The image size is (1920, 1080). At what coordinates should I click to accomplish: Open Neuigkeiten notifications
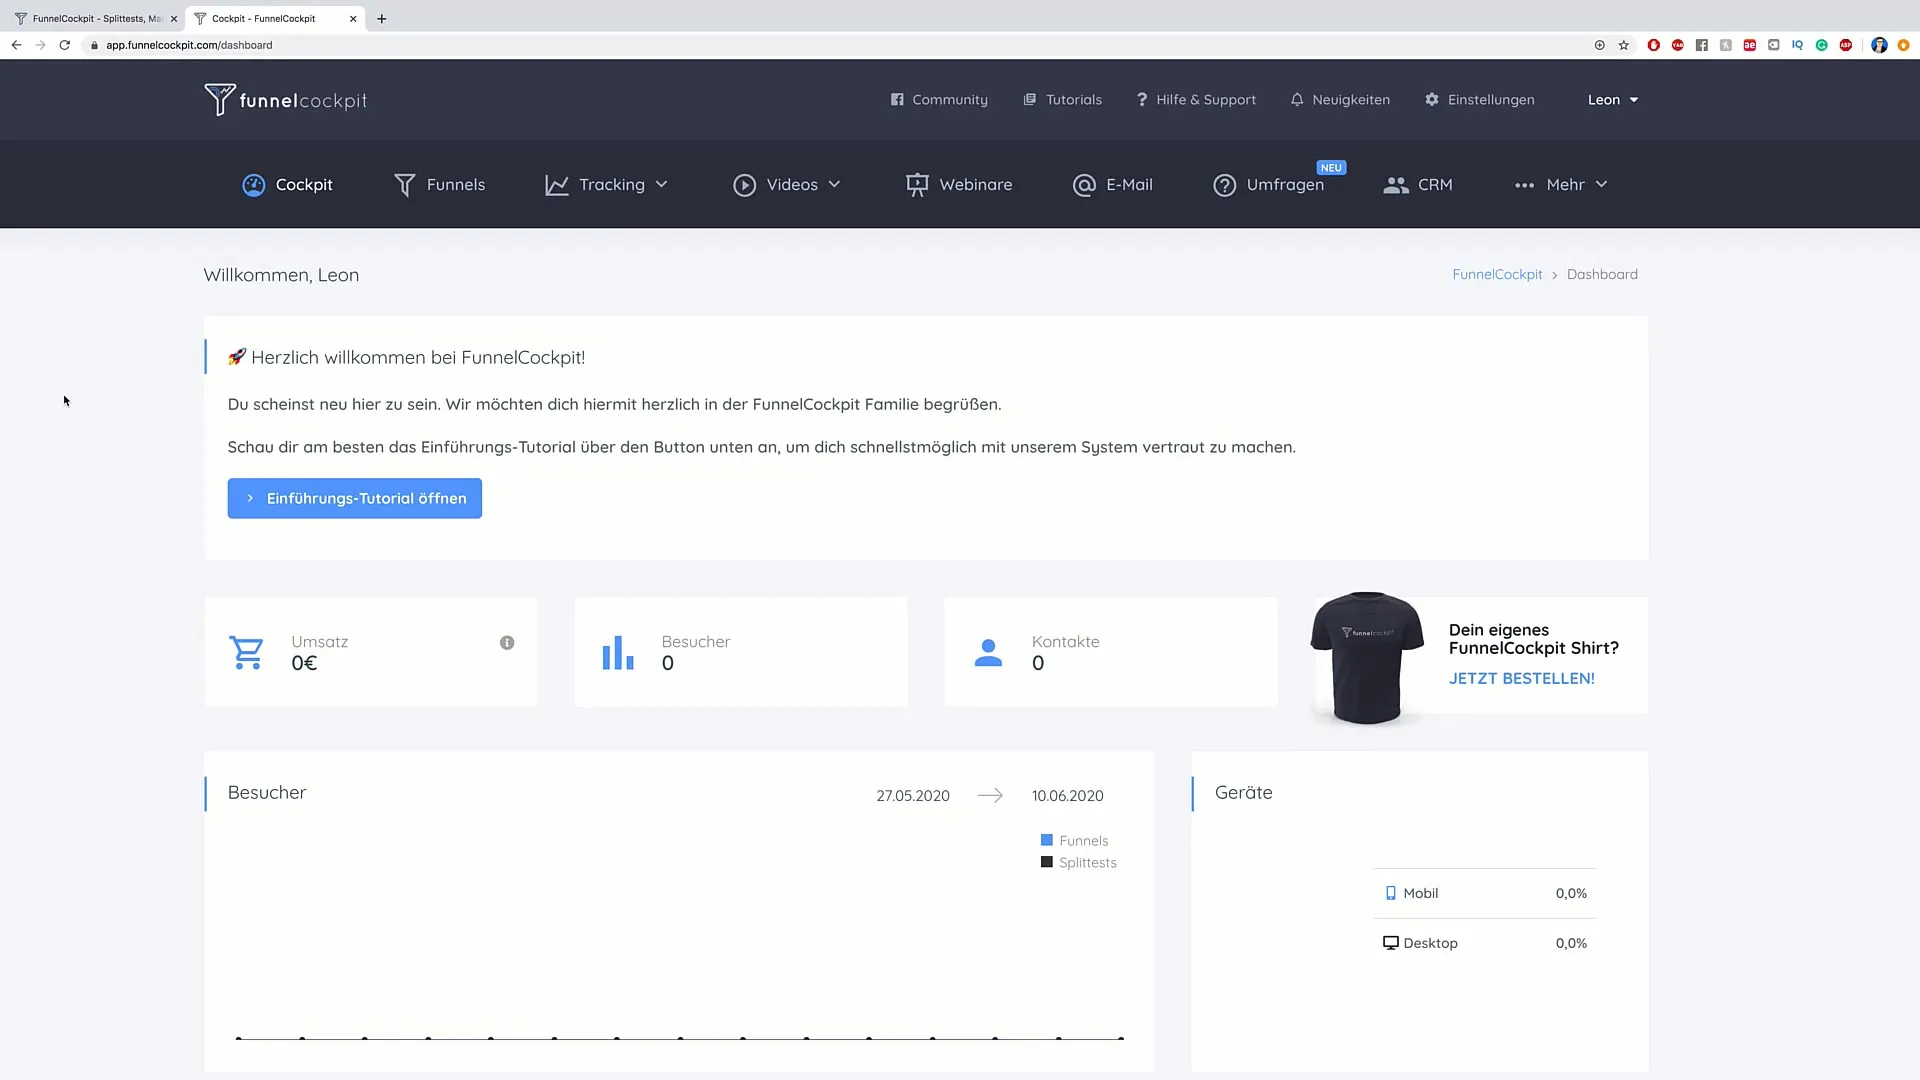(x=1340, y=100)
